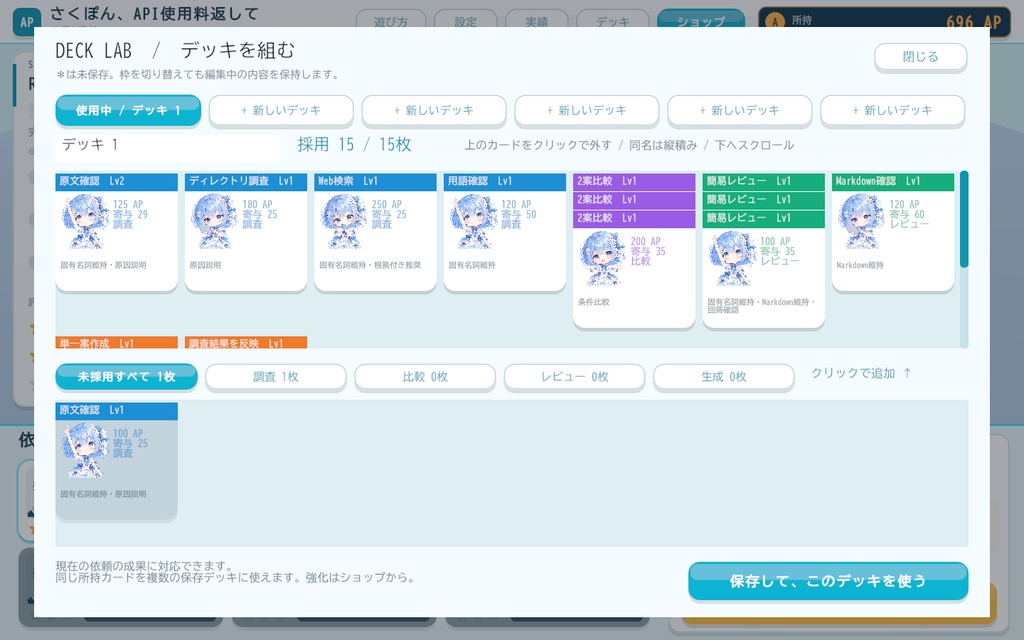Show 未採用すべて 1枚 filter
Screen dimensions: 1024x640
(126, 377)
